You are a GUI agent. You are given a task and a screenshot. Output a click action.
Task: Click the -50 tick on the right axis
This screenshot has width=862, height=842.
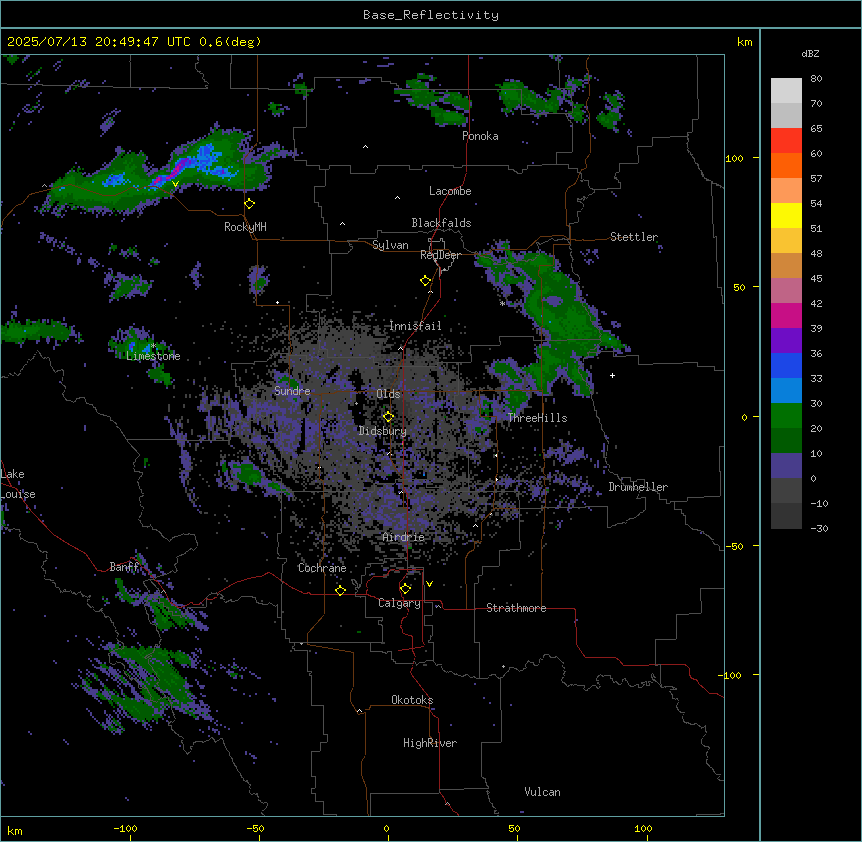734,546
